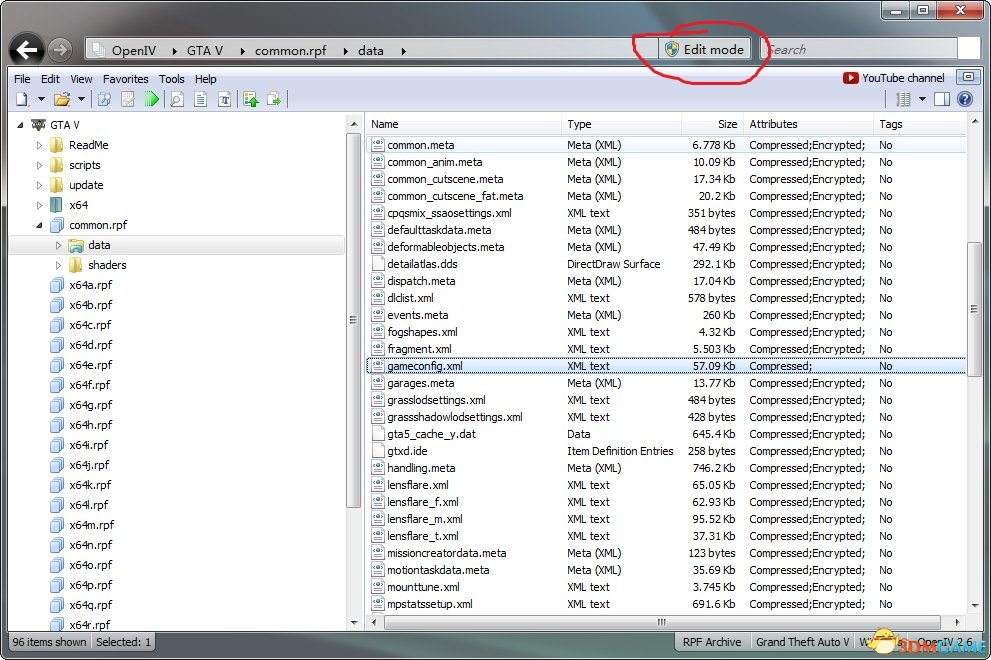Screen dimensions: 991x660
Task: Open help with the blue question icon
Action: [964, 99]
